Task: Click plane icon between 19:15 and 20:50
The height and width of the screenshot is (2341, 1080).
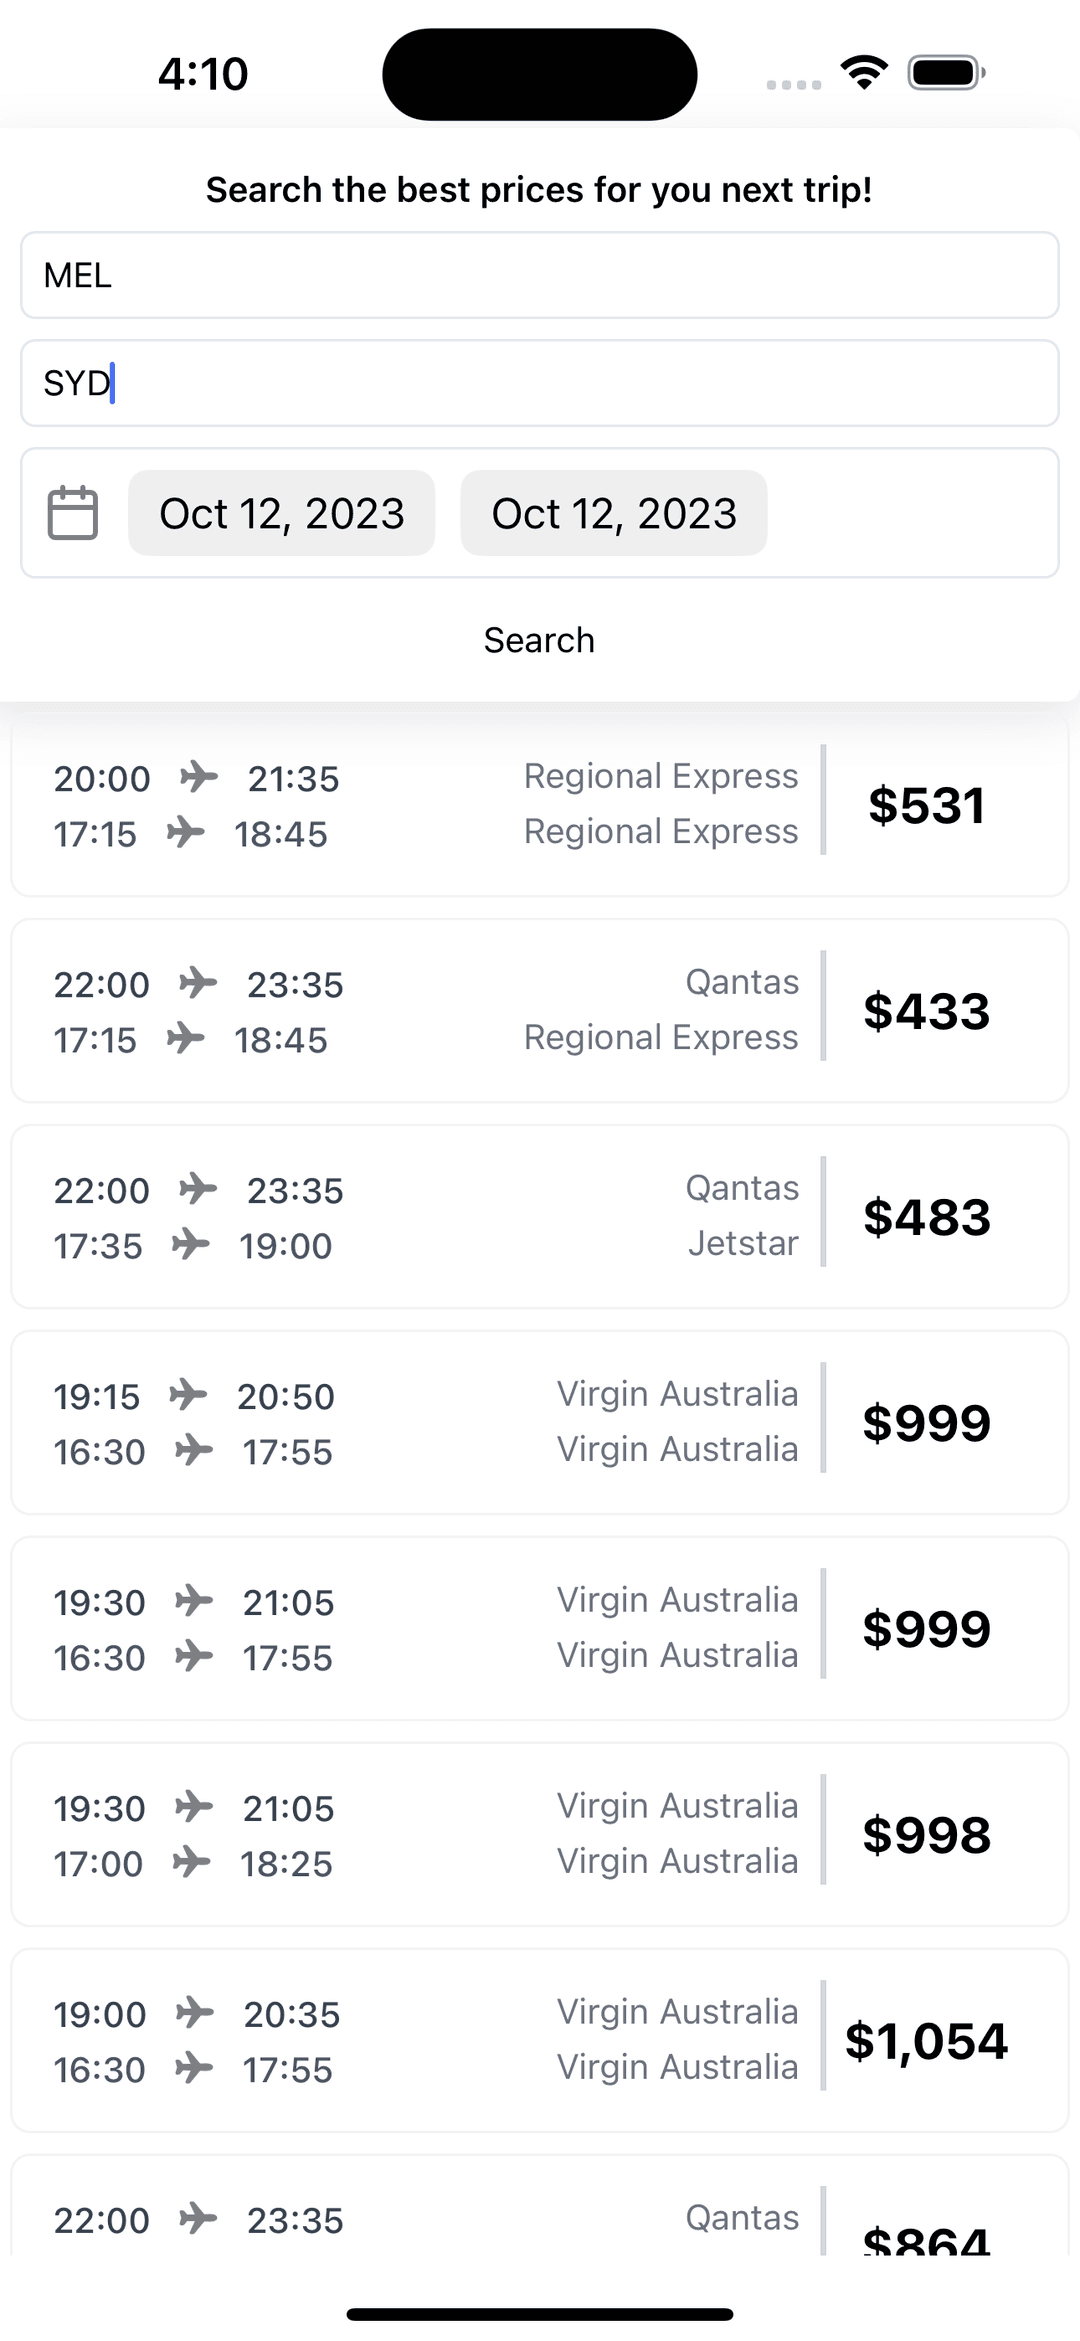Action: 188,1394
